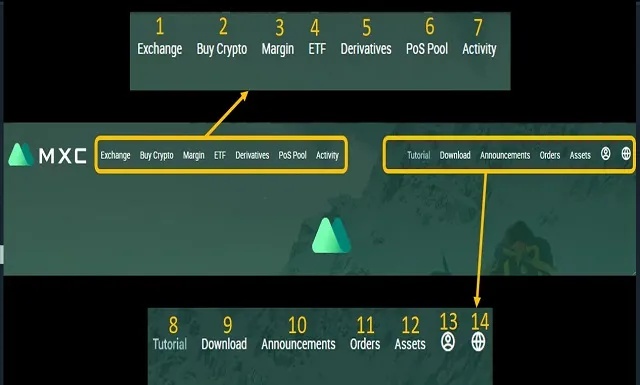Open the Margin menu item
Viewport: 640px width, 385px height.
(193, 156)
